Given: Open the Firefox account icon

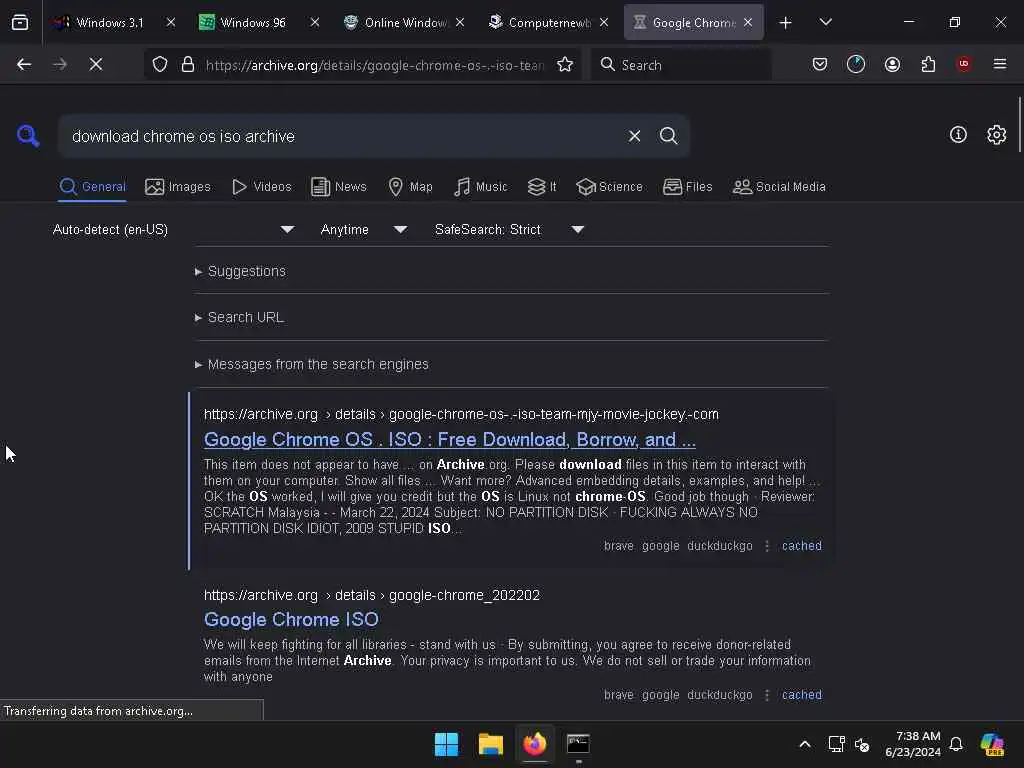Looking at the screenshot, I should pyautogui.click(x=892, y=64).
